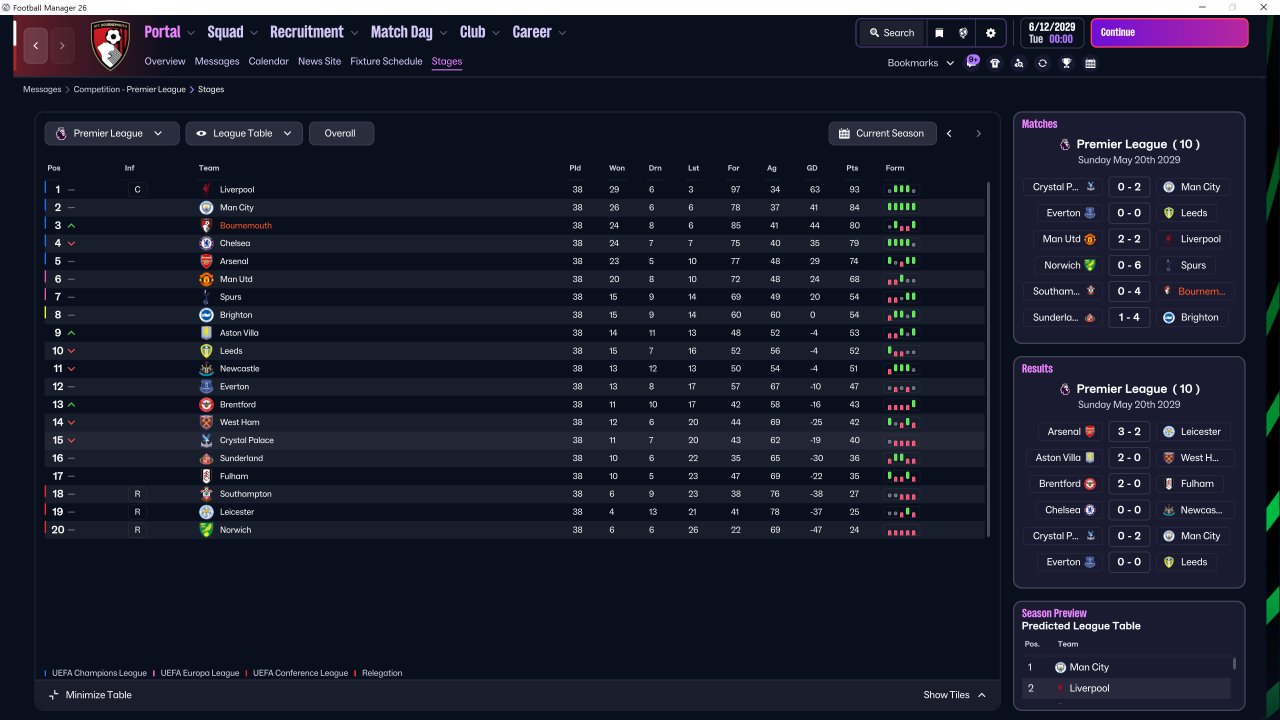Viewport: 1280px width, 720px height.
Task: Switch to the Messages tab
Action: point(217,61)
